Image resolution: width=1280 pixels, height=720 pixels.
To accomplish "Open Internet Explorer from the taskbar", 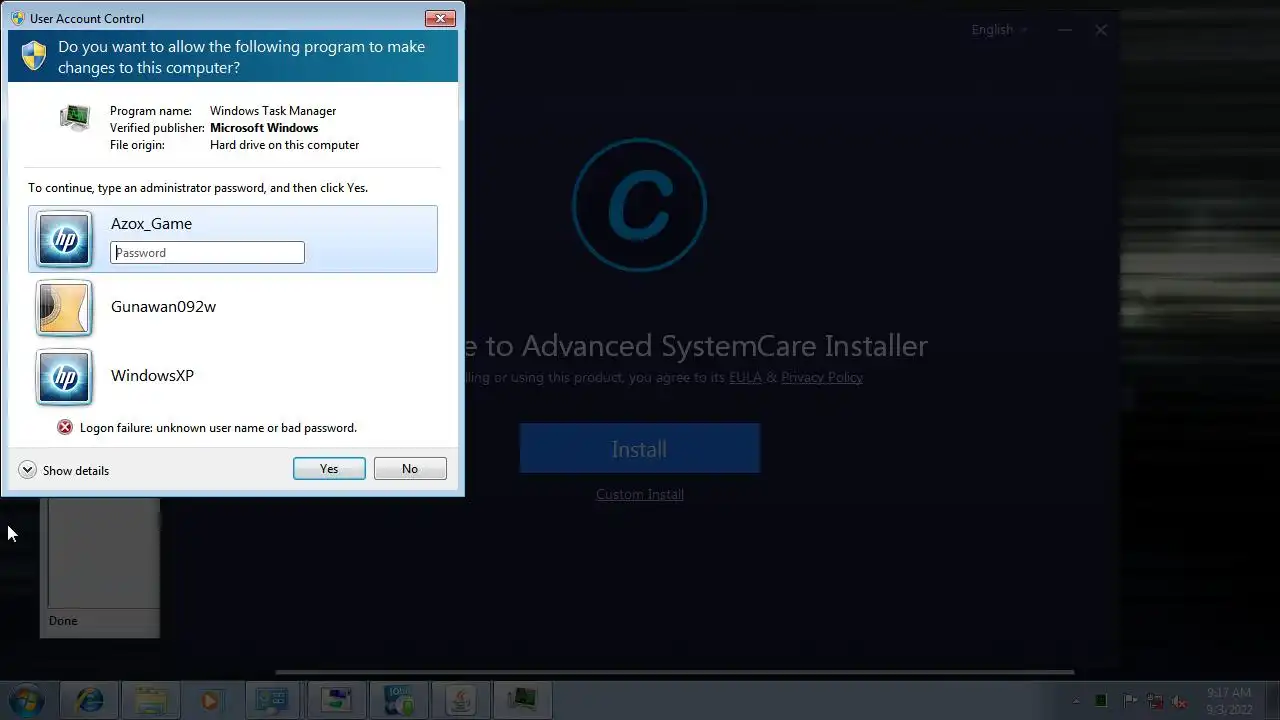I will coord(90,700).
